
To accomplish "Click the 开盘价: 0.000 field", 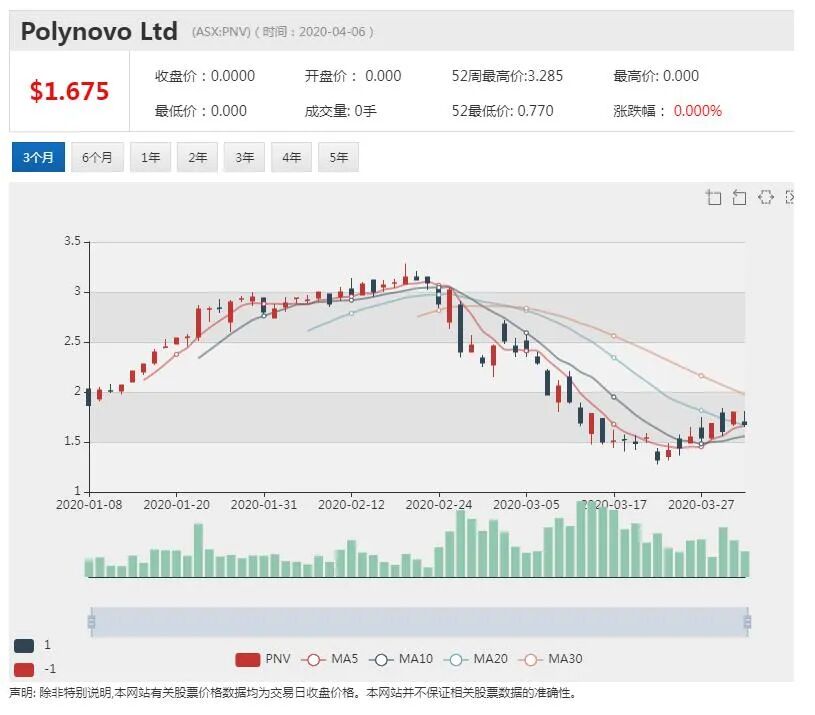I will point(353,76).
